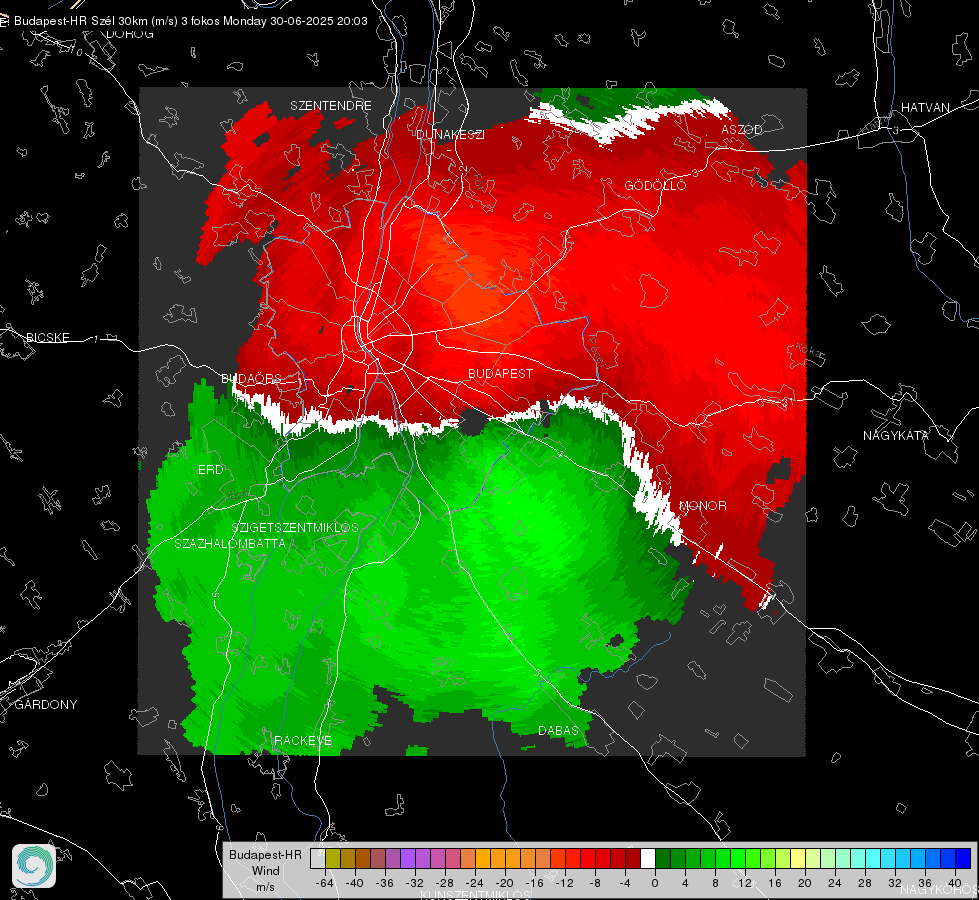Click the '-12' value on the legend scale
979x900 pixels.
tap(564, 883)
